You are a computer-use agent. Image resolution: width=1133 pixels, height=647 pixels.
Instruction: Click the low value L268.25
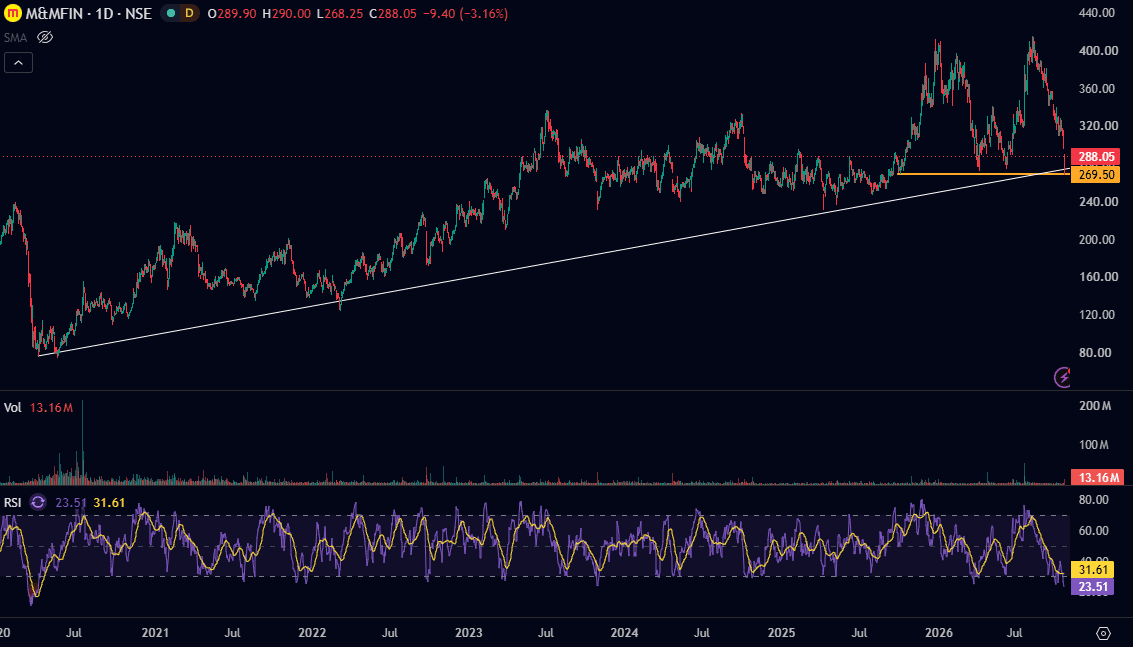pyautogui.click(x=340, y=14)
